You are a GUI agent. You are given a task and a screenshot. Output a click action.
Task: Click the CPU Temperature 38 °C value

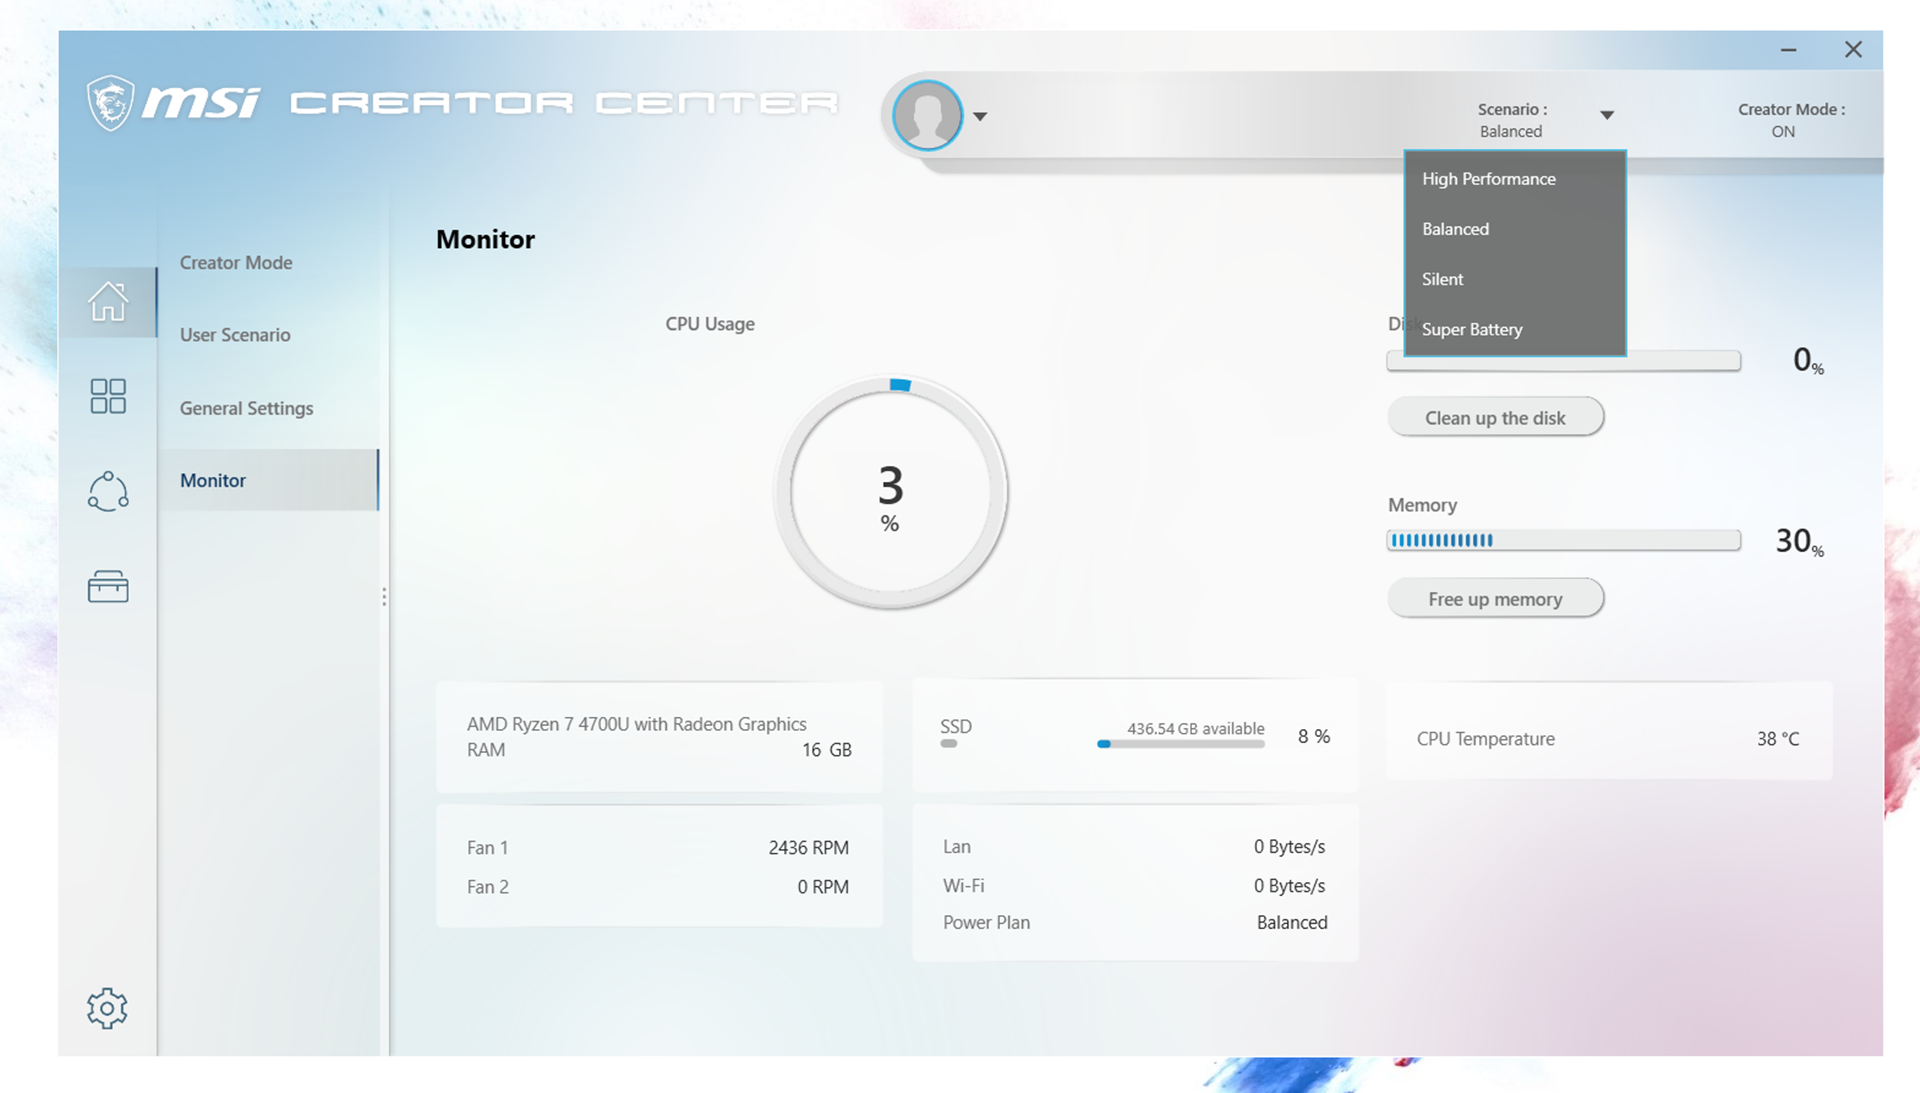coord(1777,739)
